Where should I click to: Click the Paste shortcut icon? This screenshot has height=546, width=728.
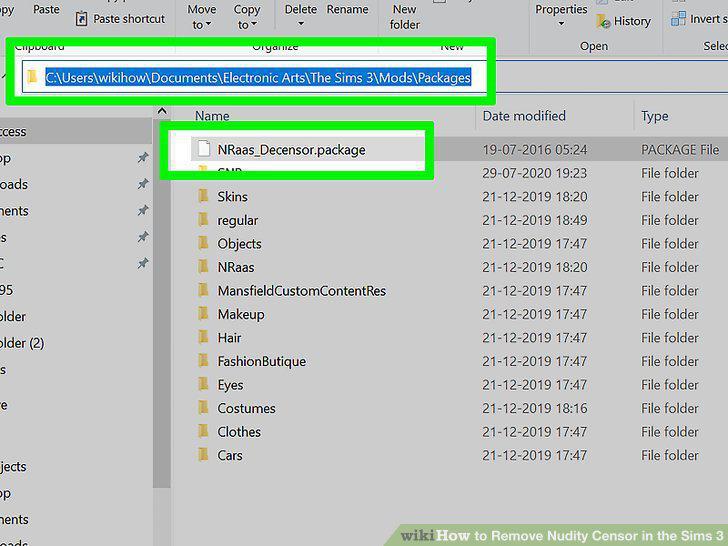pyautogui.click(x=81, y=19)
